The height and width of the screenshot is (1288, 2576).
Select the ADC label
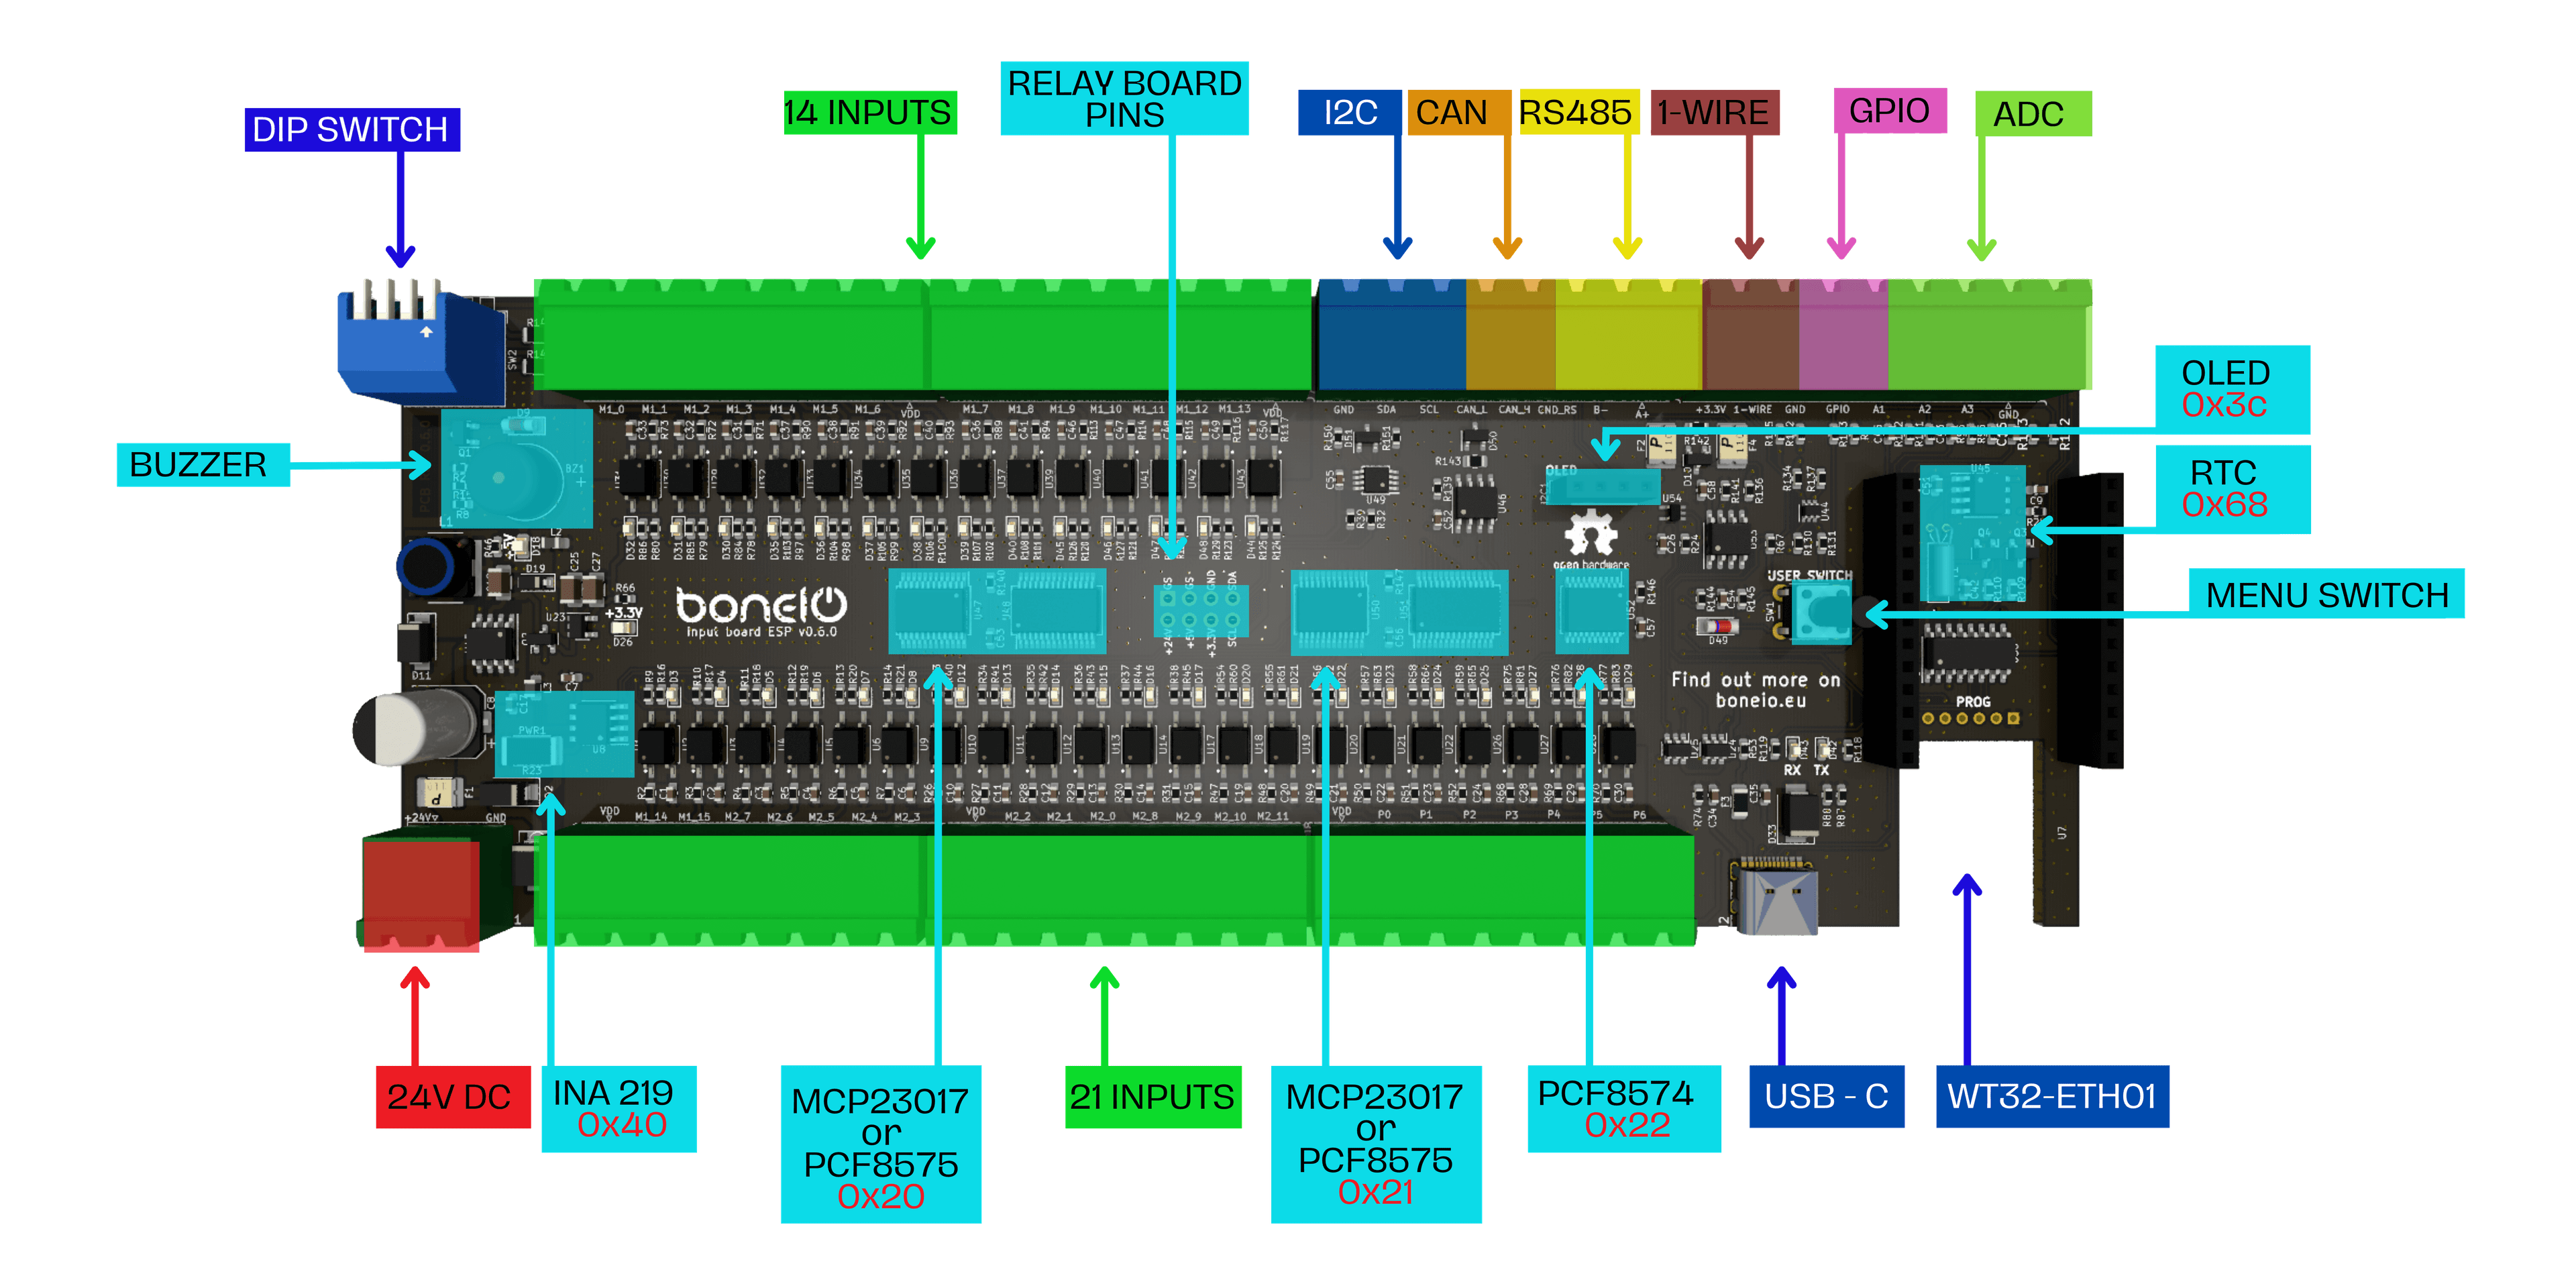(2033, 113)
